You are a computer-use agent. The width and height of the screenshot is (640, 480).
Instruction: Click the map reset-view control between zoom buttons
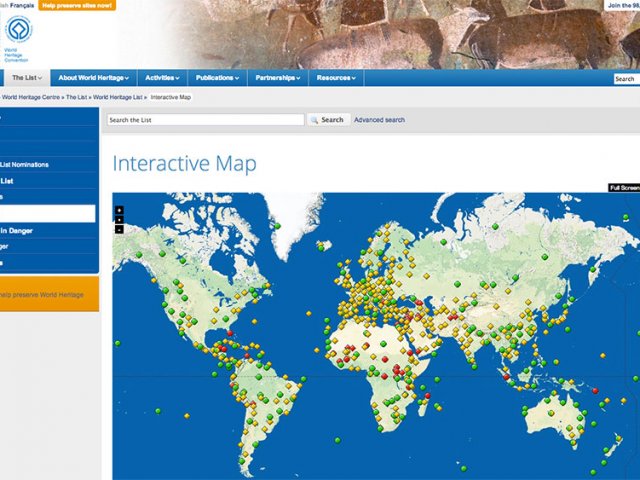pos(119,220)
